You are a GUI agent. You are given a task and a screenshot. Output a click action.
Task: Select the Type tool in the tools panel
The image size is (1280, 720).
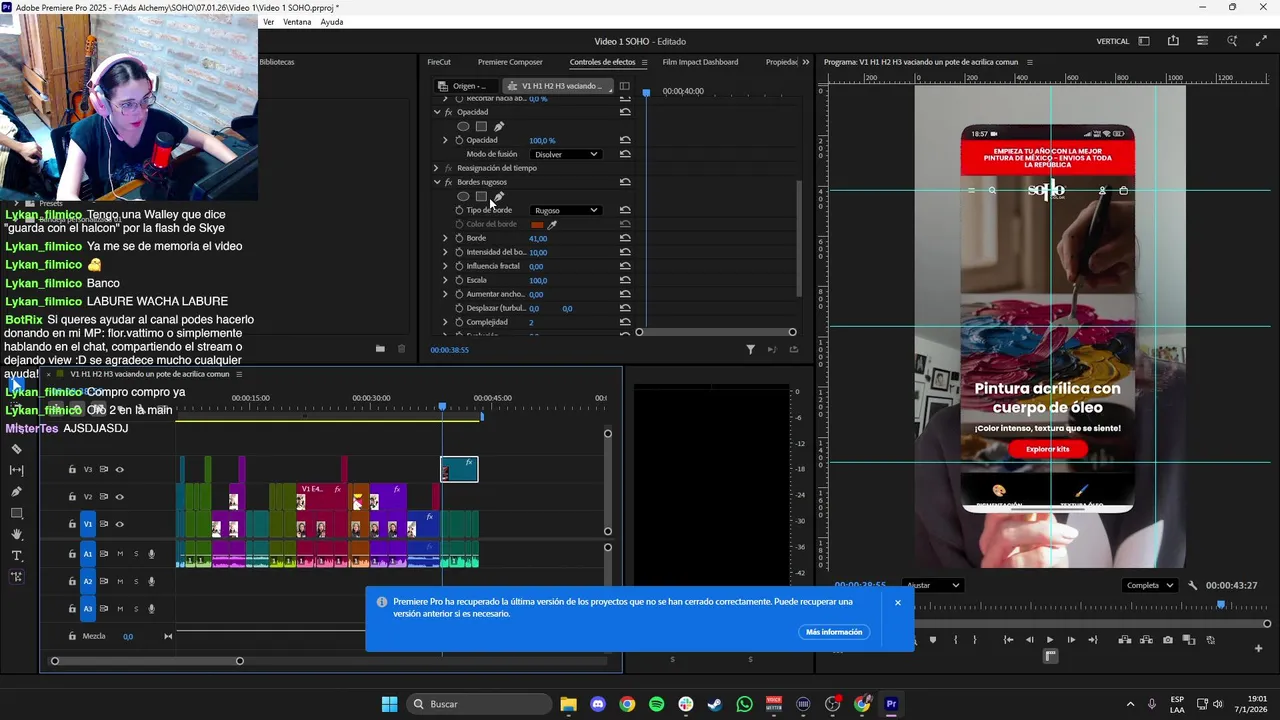[16, 555]
